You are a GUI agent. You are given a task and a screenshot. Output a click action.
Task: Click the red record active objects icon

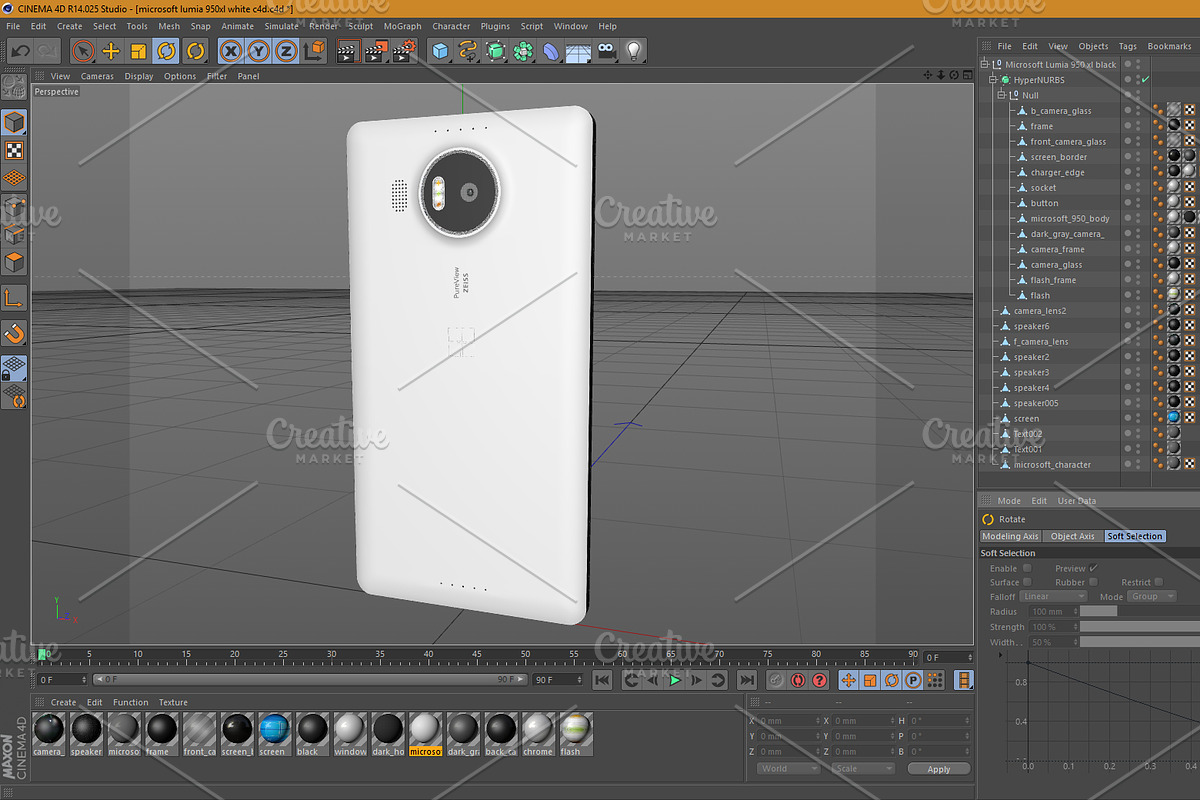click(x=798, y=680)
